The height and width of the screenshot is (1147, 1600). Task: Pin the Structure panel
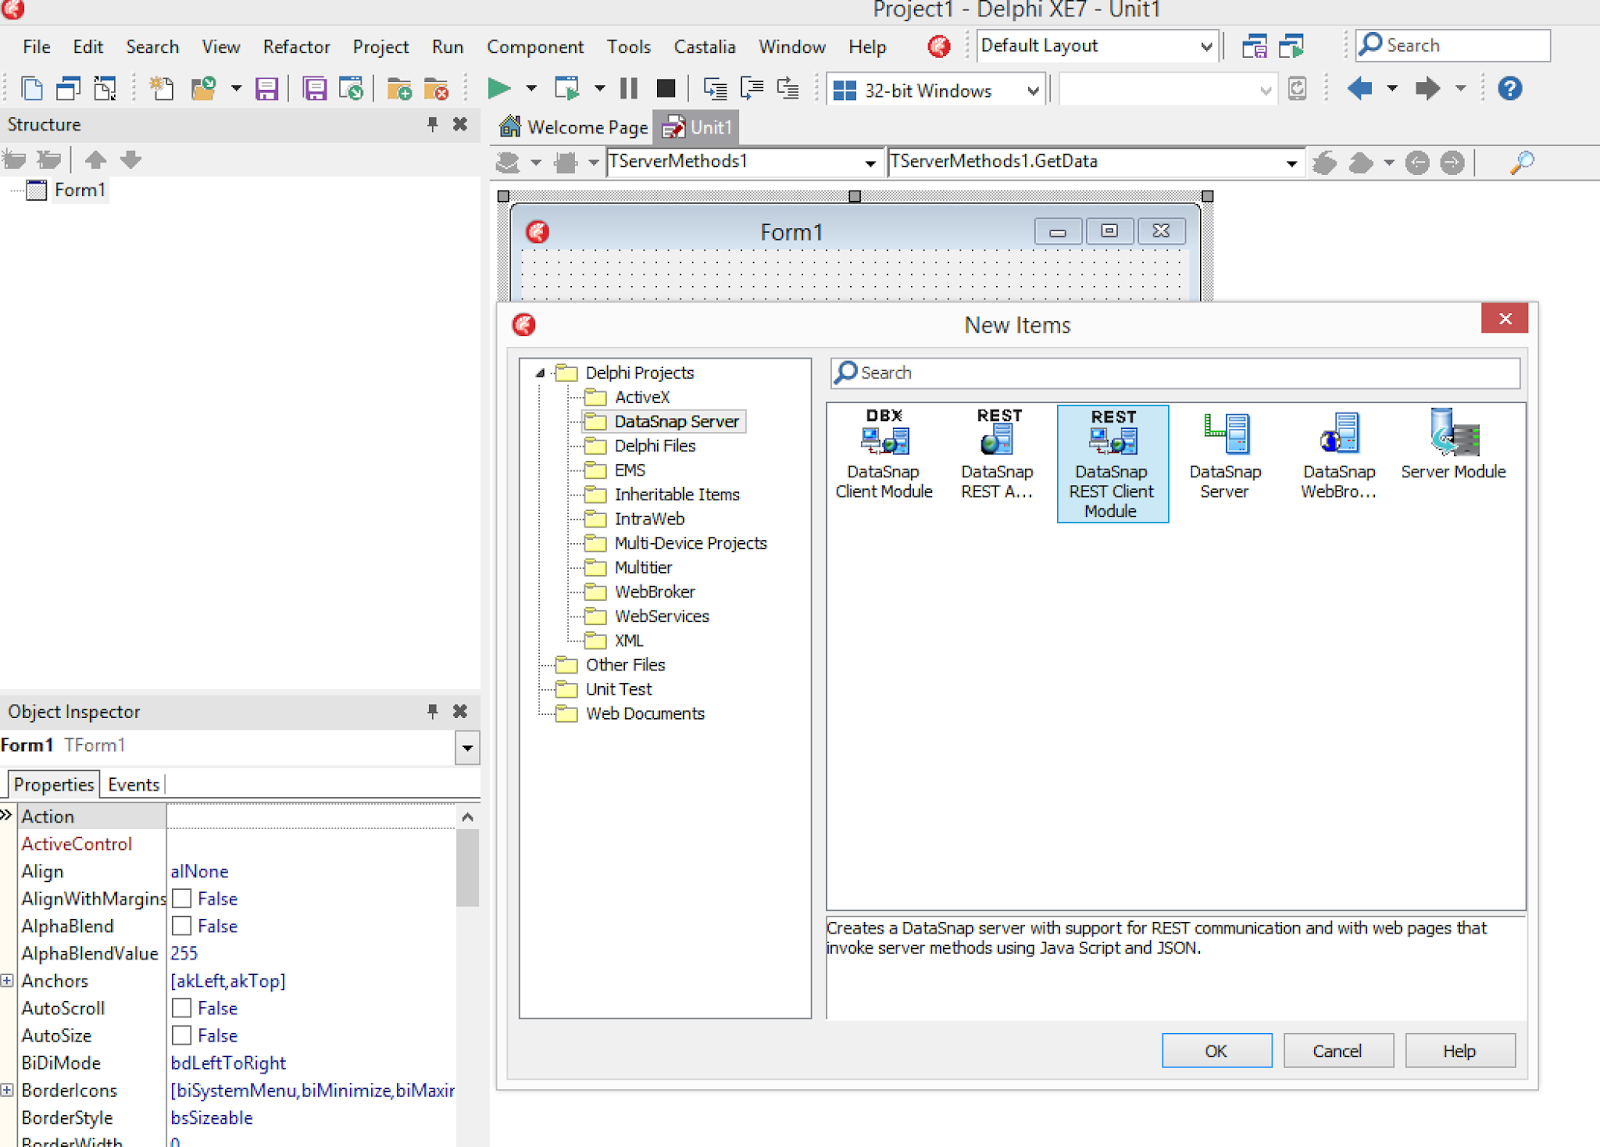pyautogui.click(x=432, y=124)
